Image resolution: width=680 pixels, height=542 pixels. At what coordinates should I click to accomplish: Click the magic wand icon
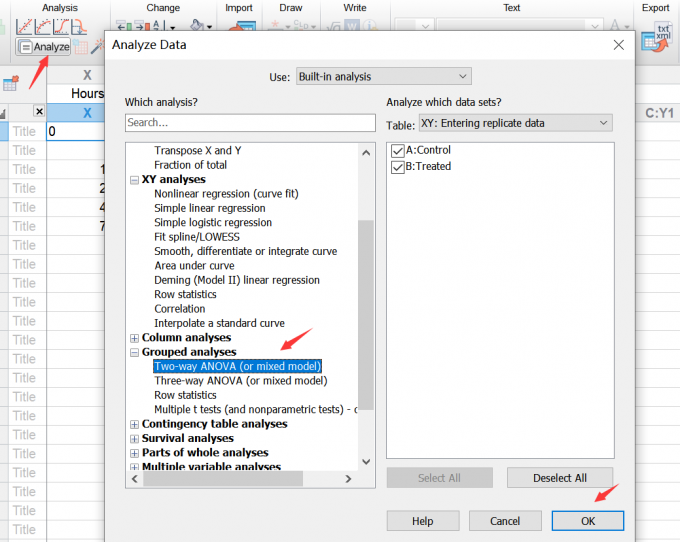point(97,46)
